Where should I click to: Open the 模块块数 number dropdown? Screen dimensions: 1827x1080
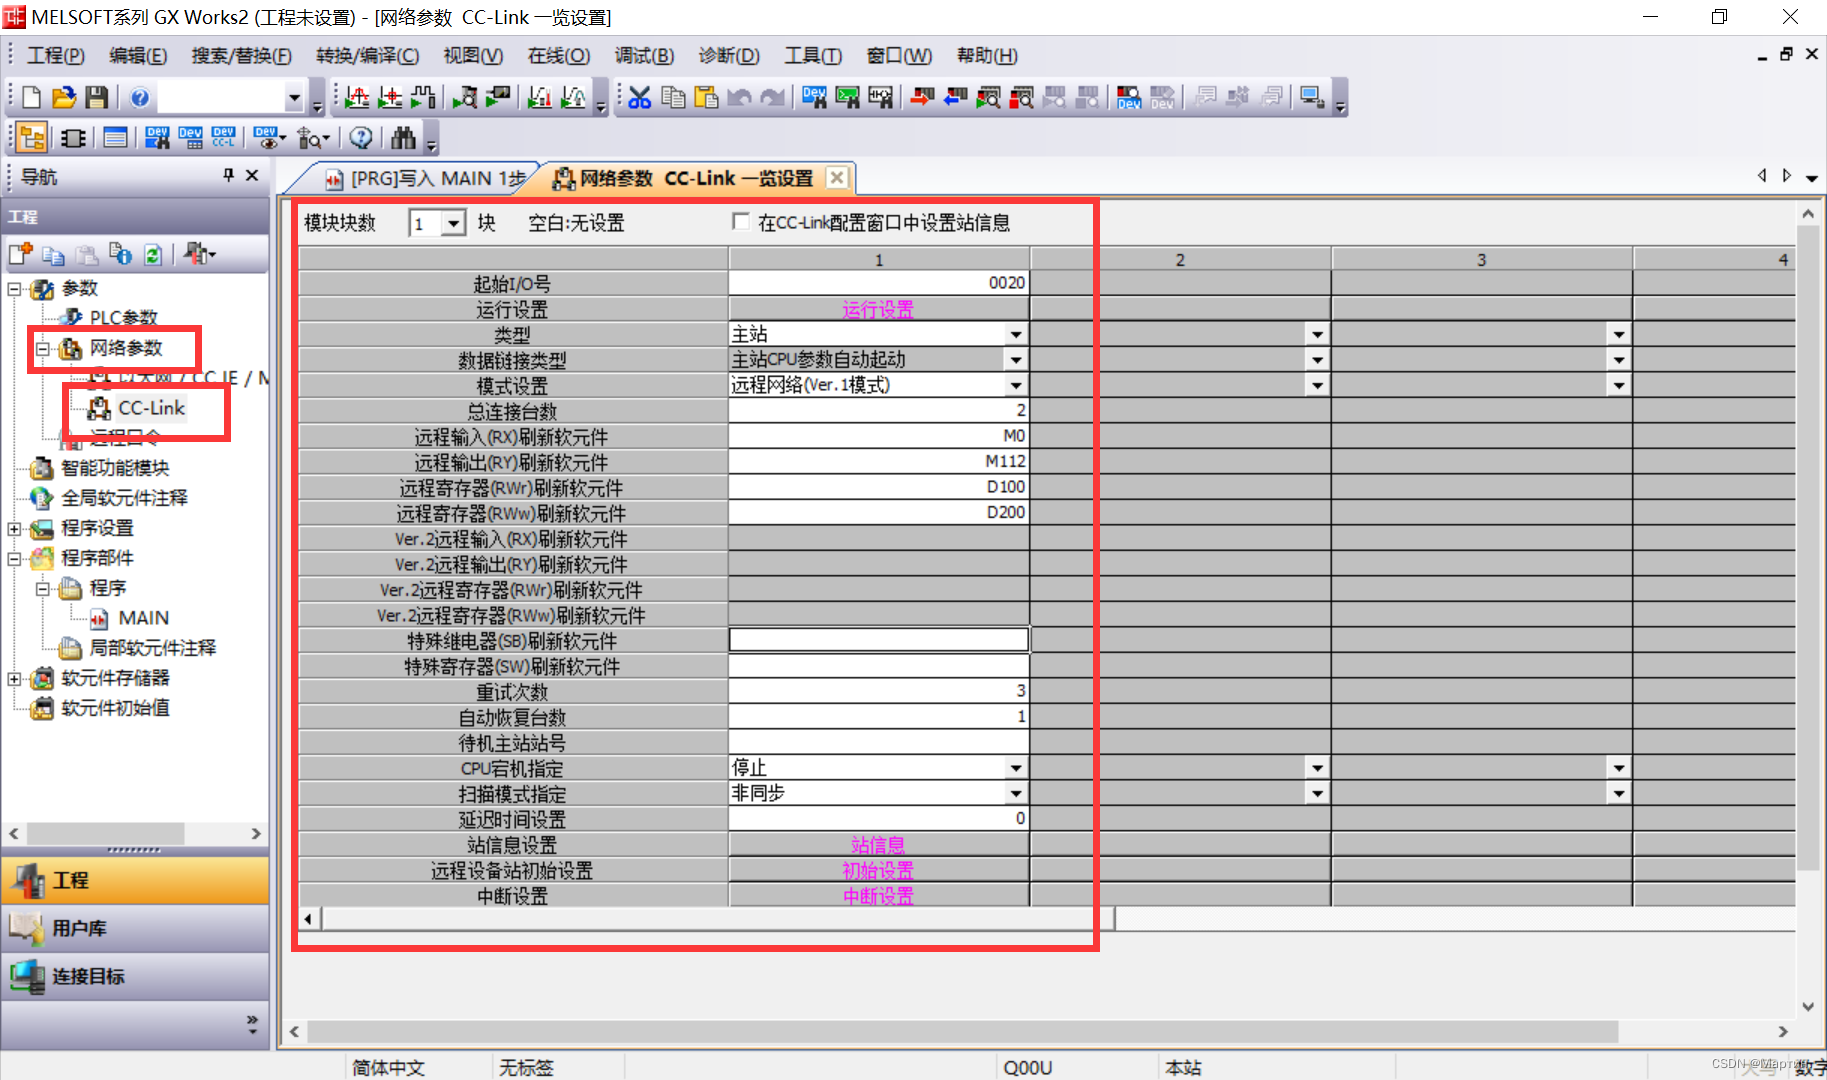click(x=454, y=223)
